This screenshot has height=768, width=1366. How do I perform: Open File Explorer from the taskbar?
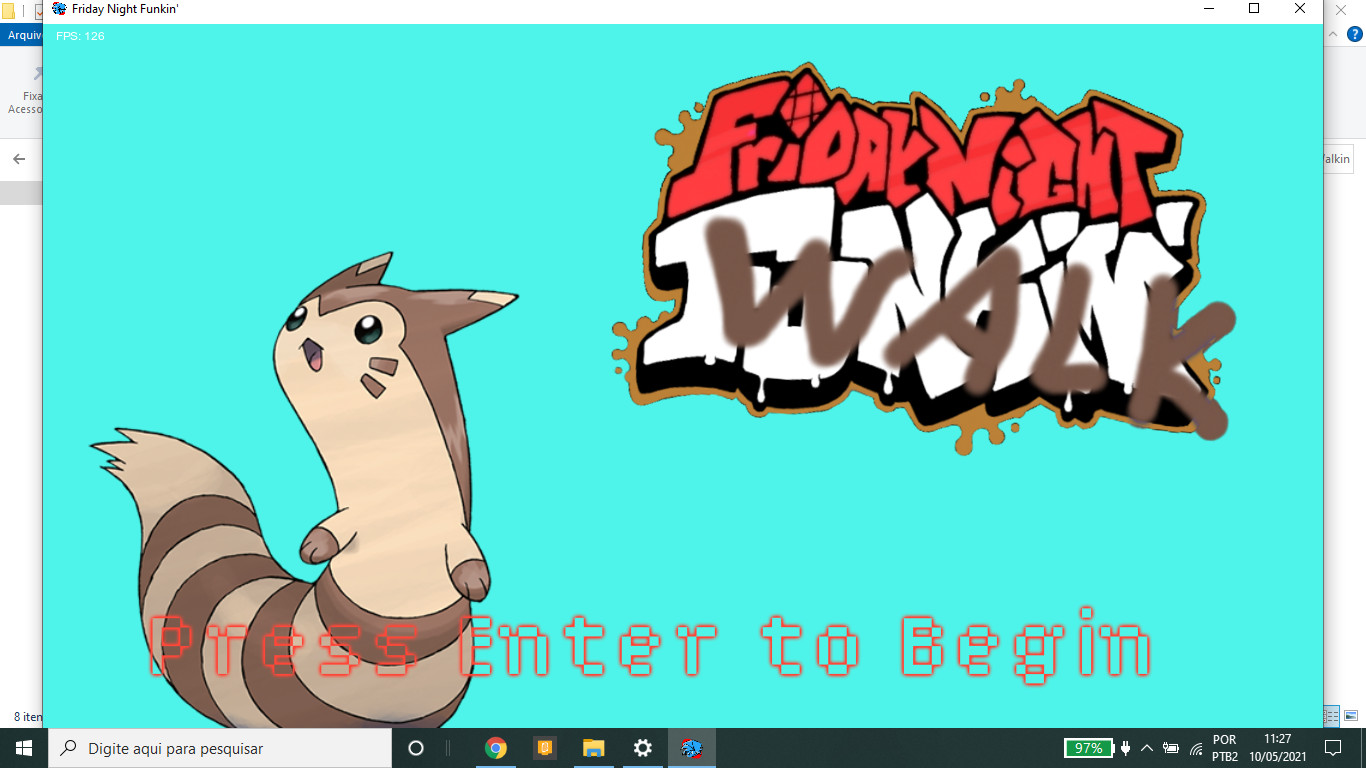593,748
